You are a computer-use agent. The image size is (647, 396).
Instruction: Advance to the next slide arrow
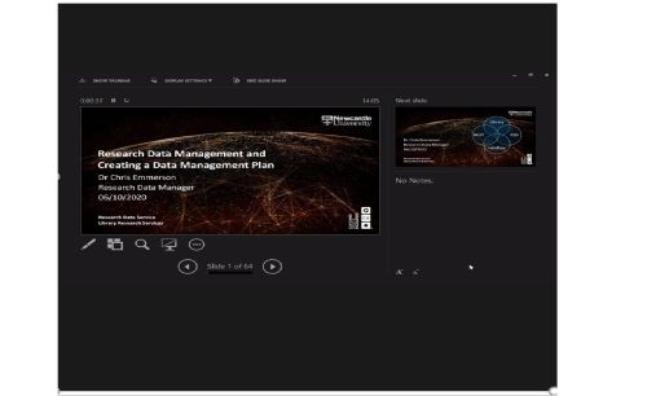pyautogui.click(x=272, y=266)
